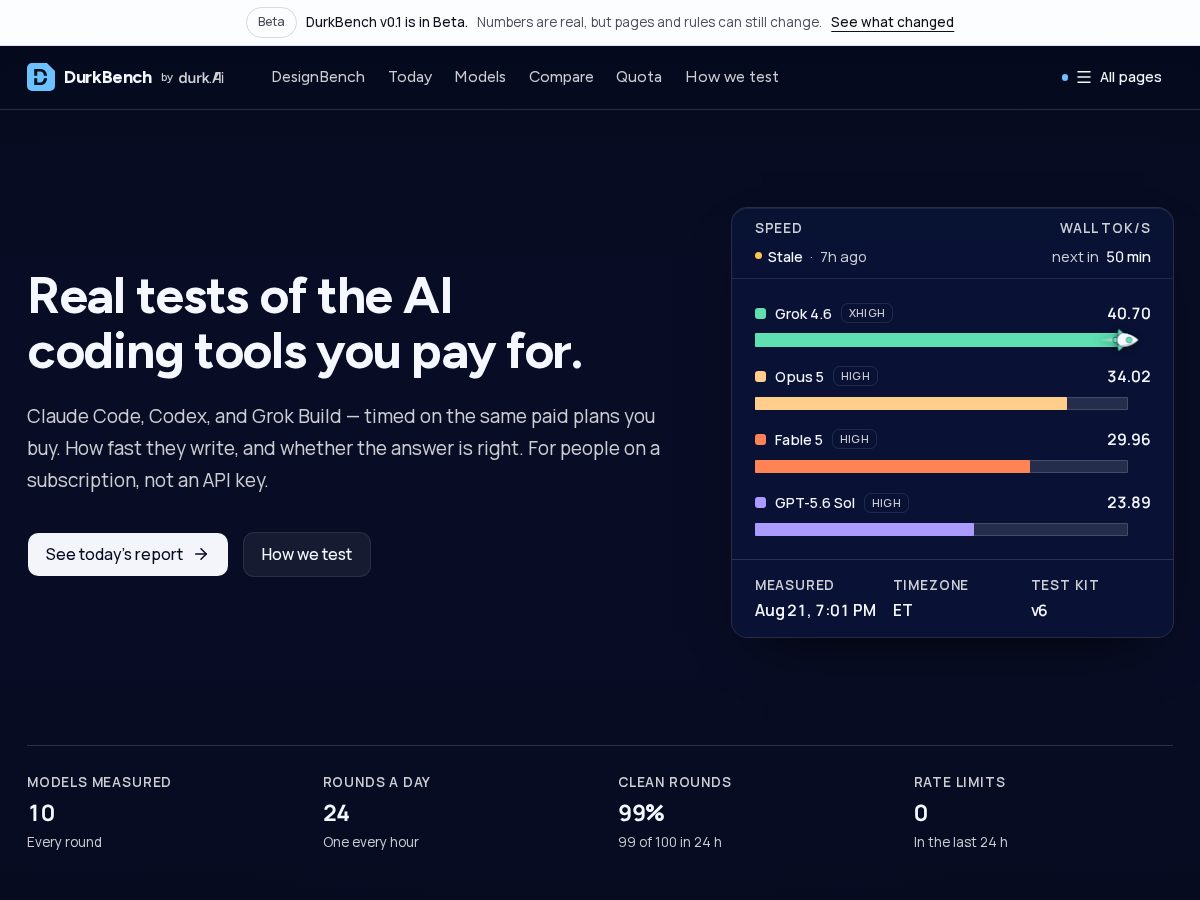Click the ET timezone value

pos(903,610)
